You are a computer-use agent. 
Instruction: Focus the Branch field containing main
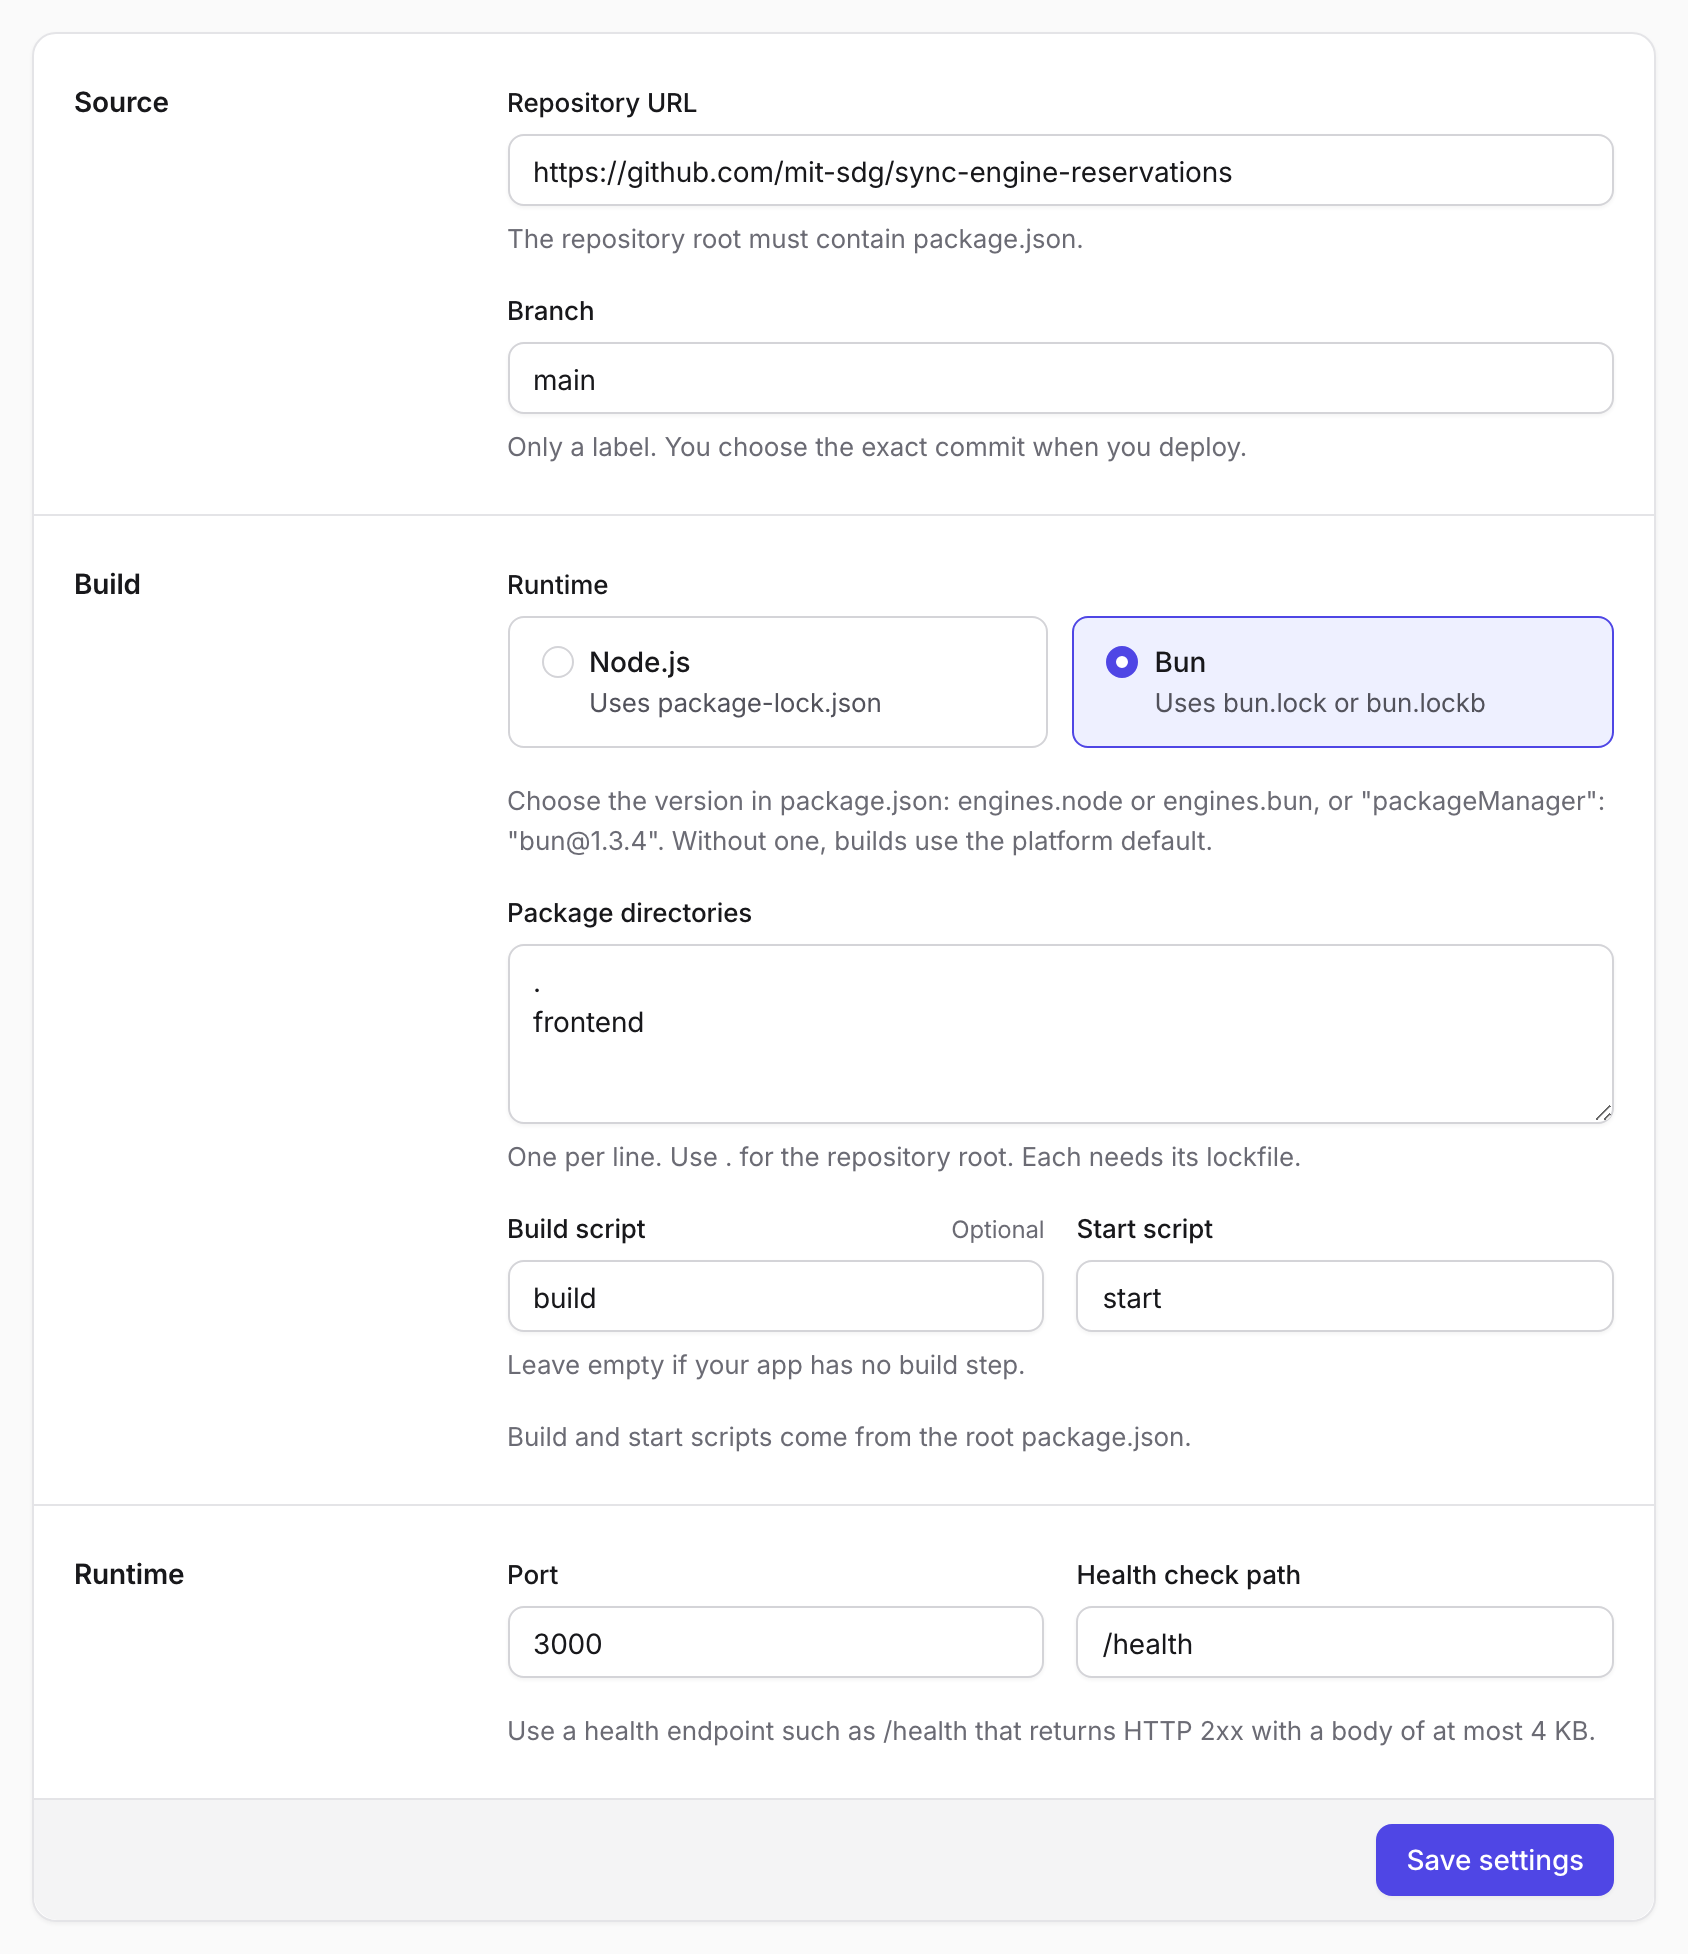coord(1060,379)
